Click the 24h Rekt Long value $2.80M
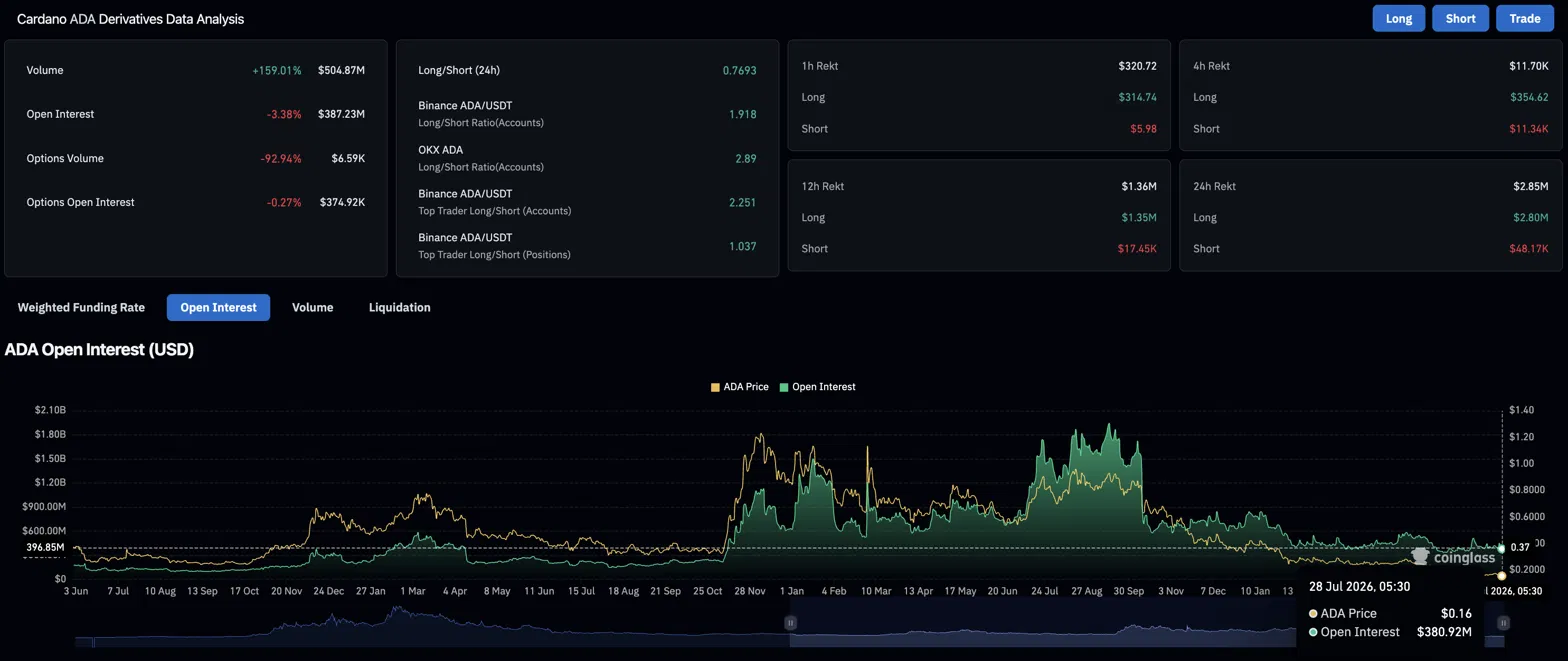Image resolution: width=1568 pixels, height=661 pixels. [1531, 217]
